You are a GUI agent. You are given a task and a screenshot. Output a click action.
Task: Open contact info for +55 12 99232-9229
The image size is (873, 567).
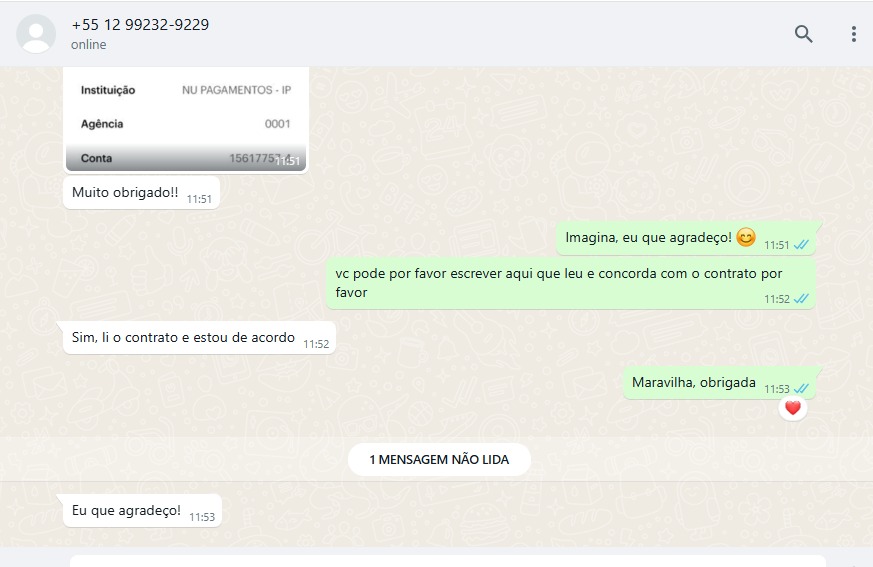click(x=140, y=25)
